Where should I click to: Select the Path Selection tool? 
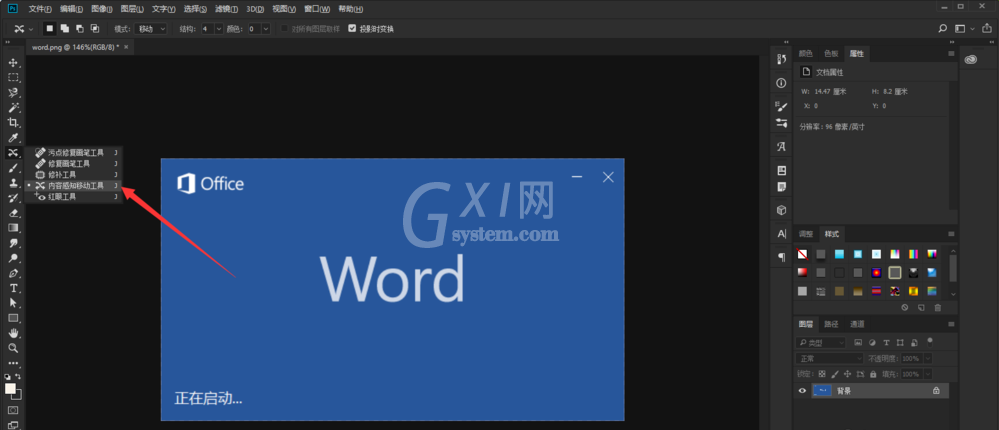[x=13, y=303]
